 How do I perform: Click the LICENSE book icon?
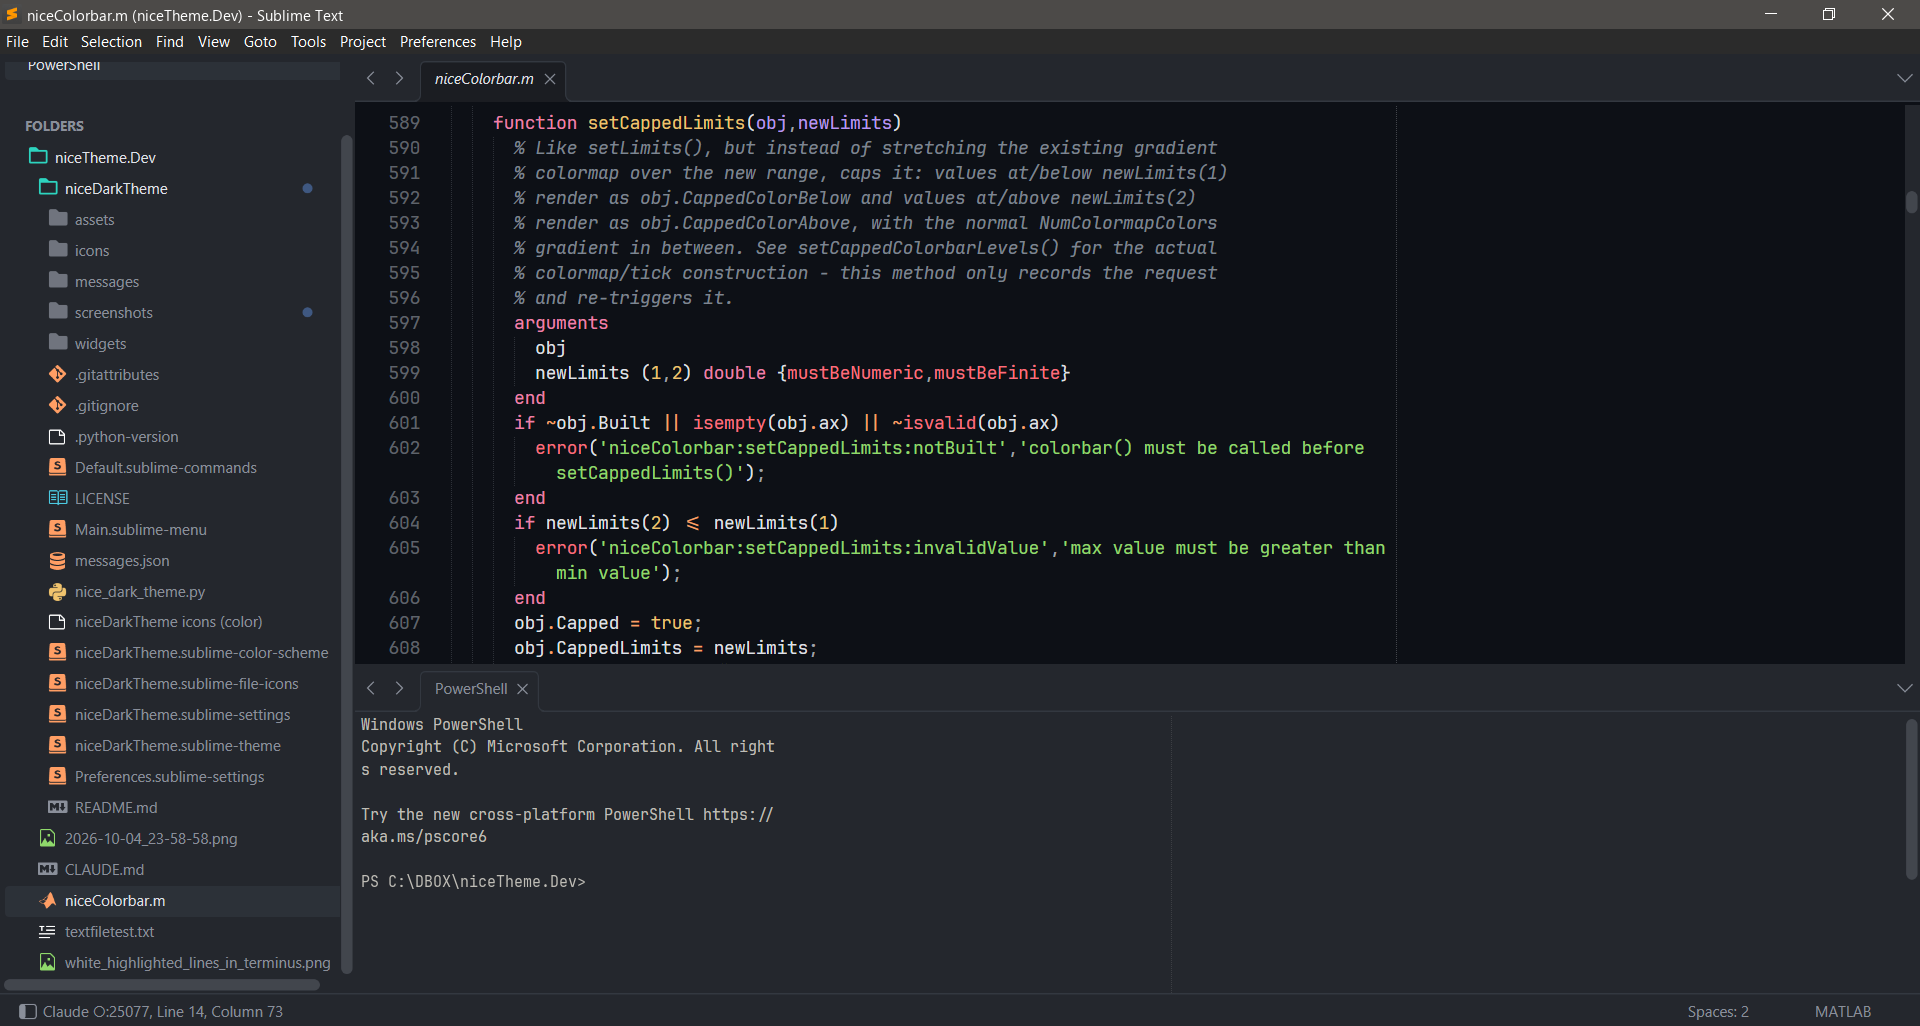click(x=58, y=498)
